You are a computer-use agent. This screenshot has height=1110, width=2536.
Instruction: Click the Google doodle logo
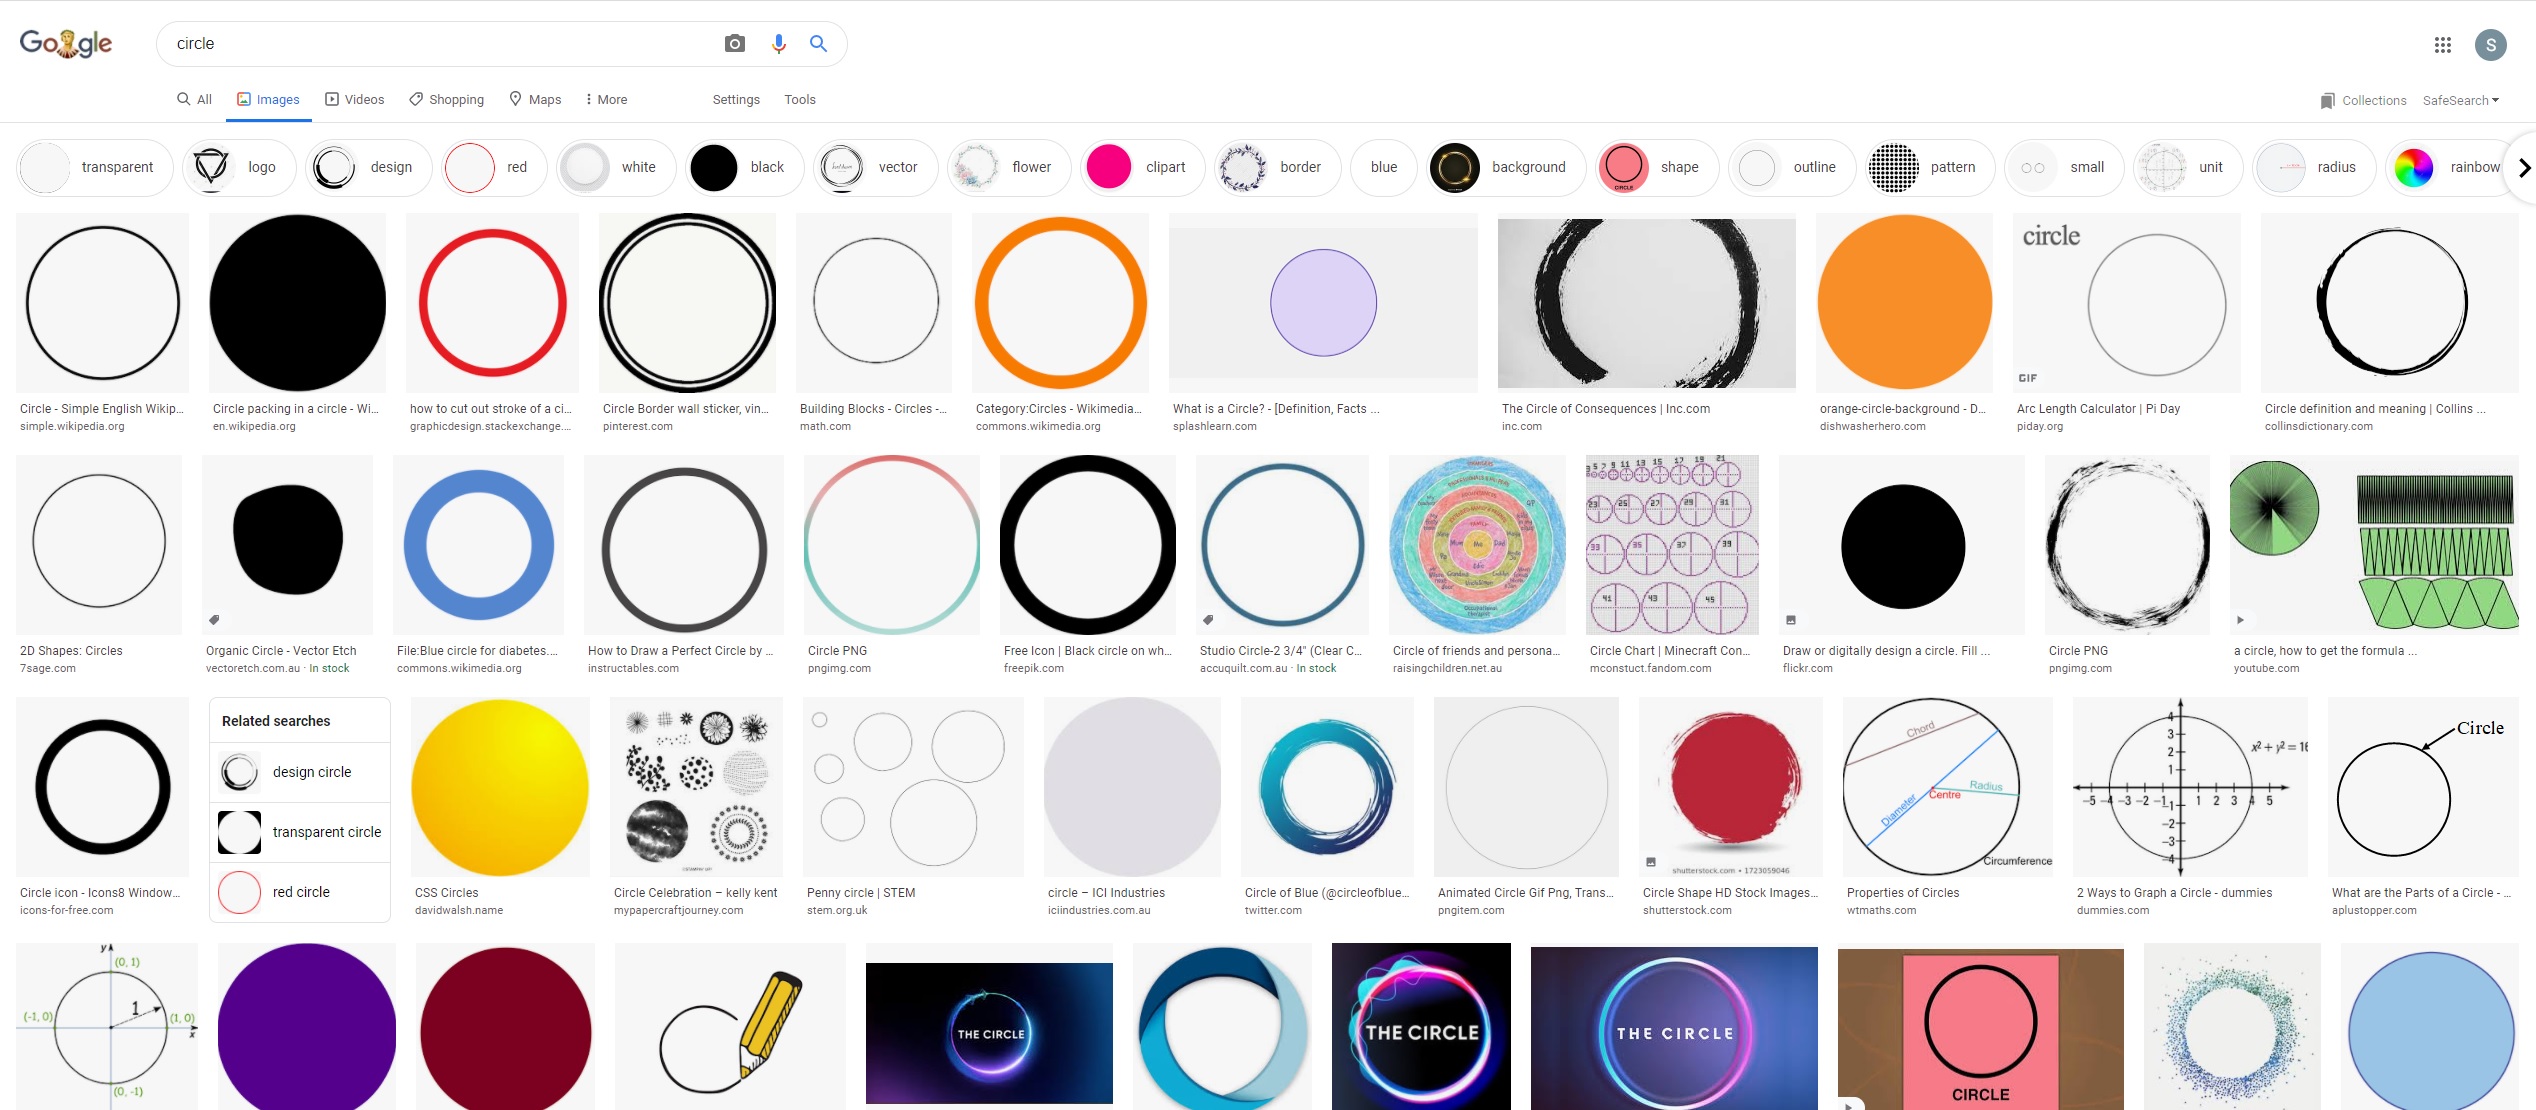(66, 44)
